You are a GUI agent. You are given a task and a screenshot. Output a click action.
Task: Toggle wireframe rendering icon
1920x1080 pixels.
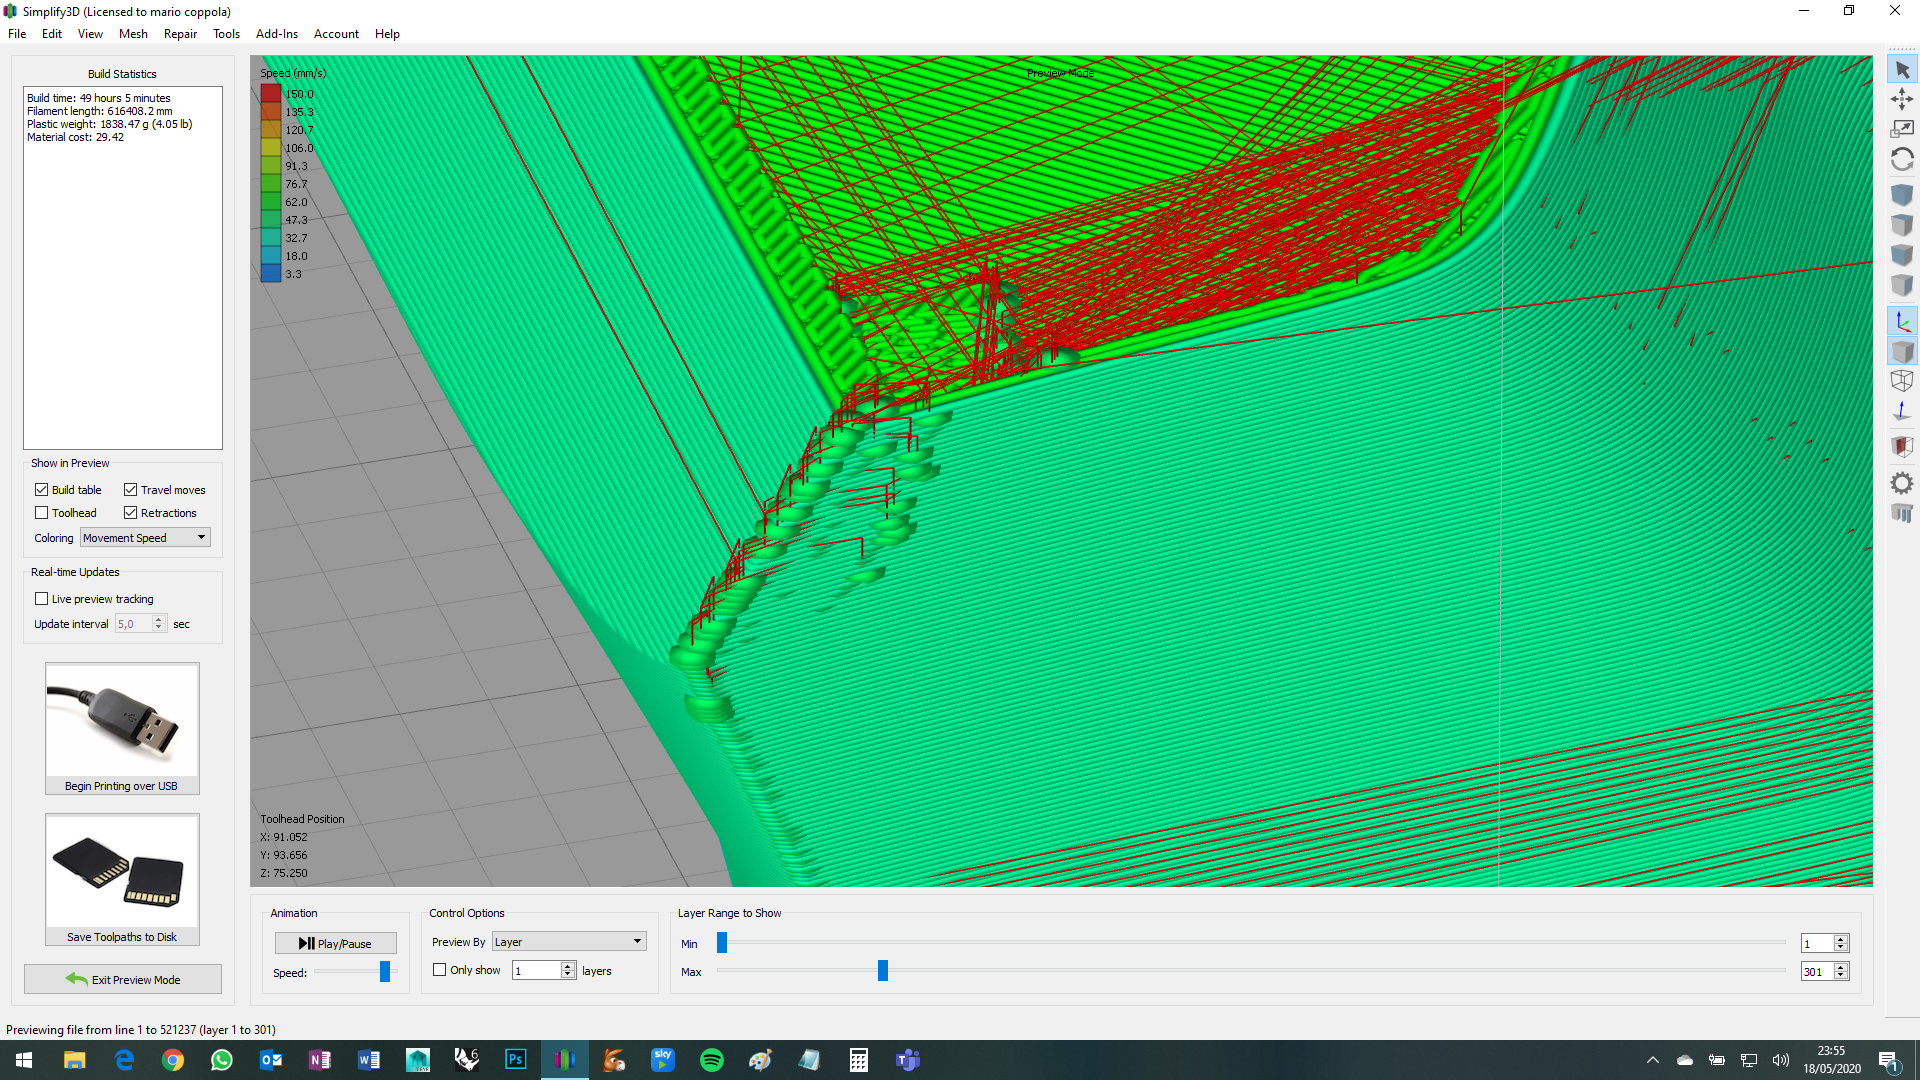coord(1902,381)
